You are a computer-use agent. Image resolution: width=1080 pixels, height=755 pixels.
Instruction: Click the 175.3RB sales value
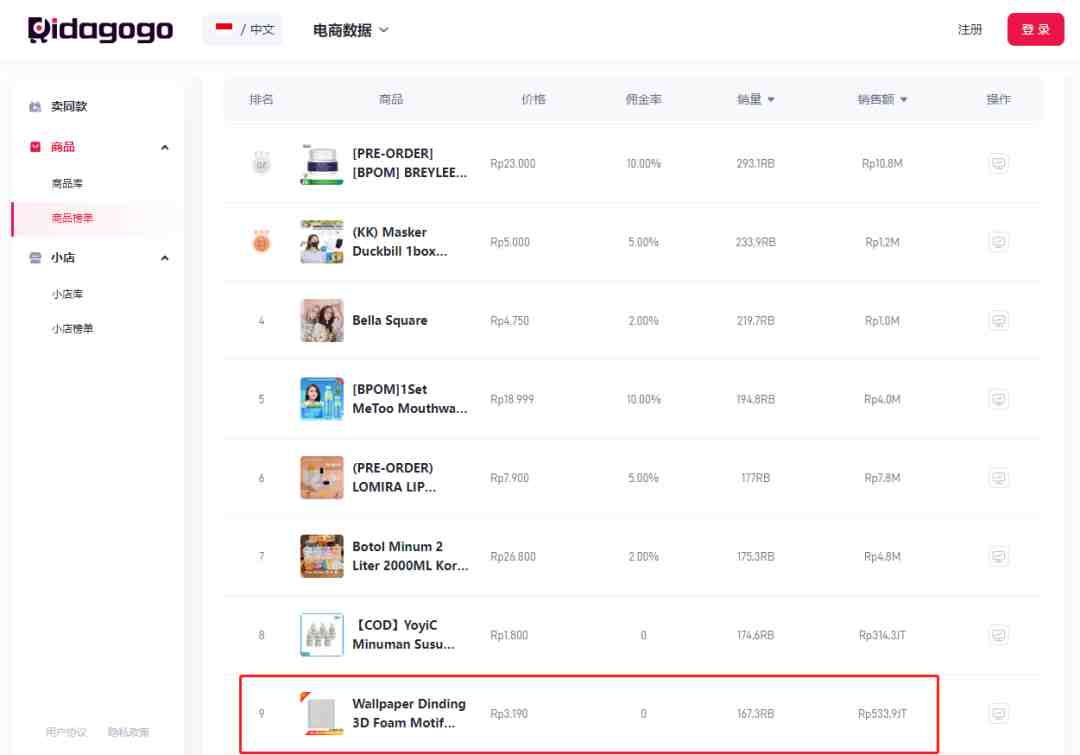pos(756,556)
